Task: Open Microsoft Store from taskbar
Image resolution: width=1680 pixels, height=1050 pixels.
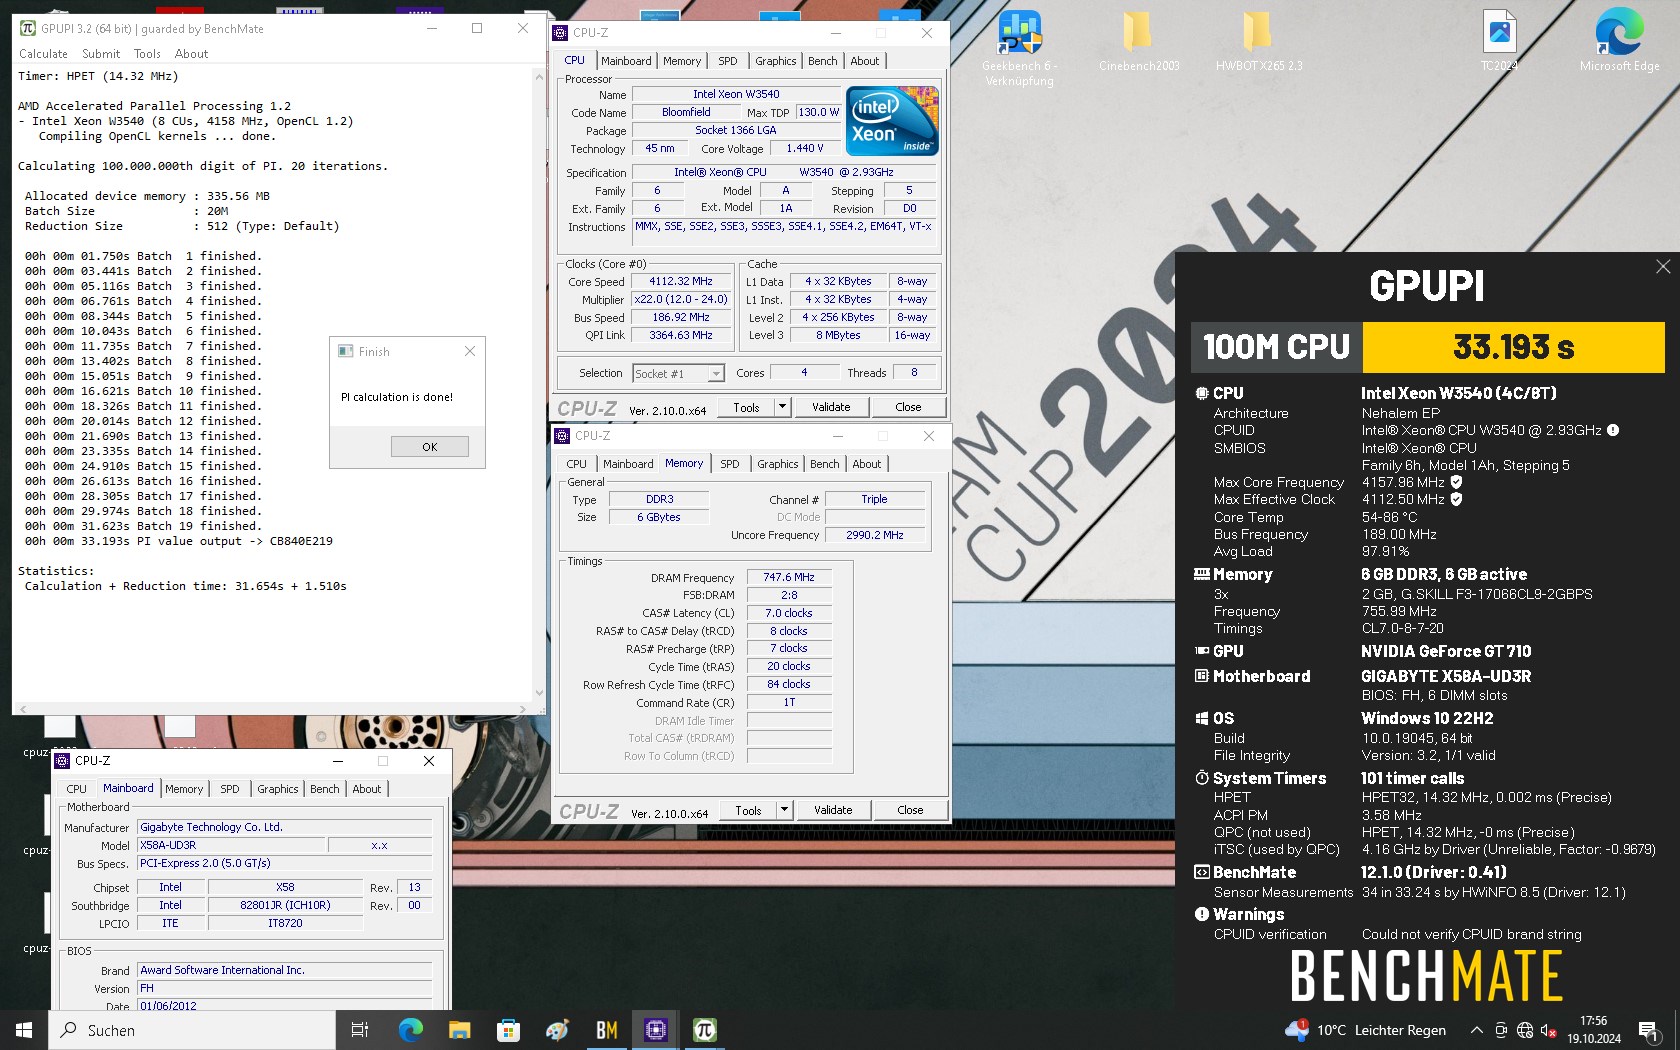Action: coord(508,1030)
